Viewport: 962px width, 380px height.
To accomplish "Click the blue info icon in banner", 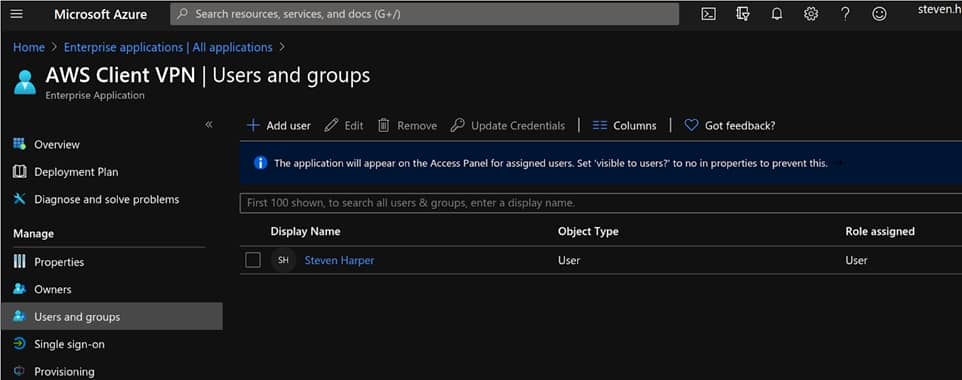I will point(261,163).
